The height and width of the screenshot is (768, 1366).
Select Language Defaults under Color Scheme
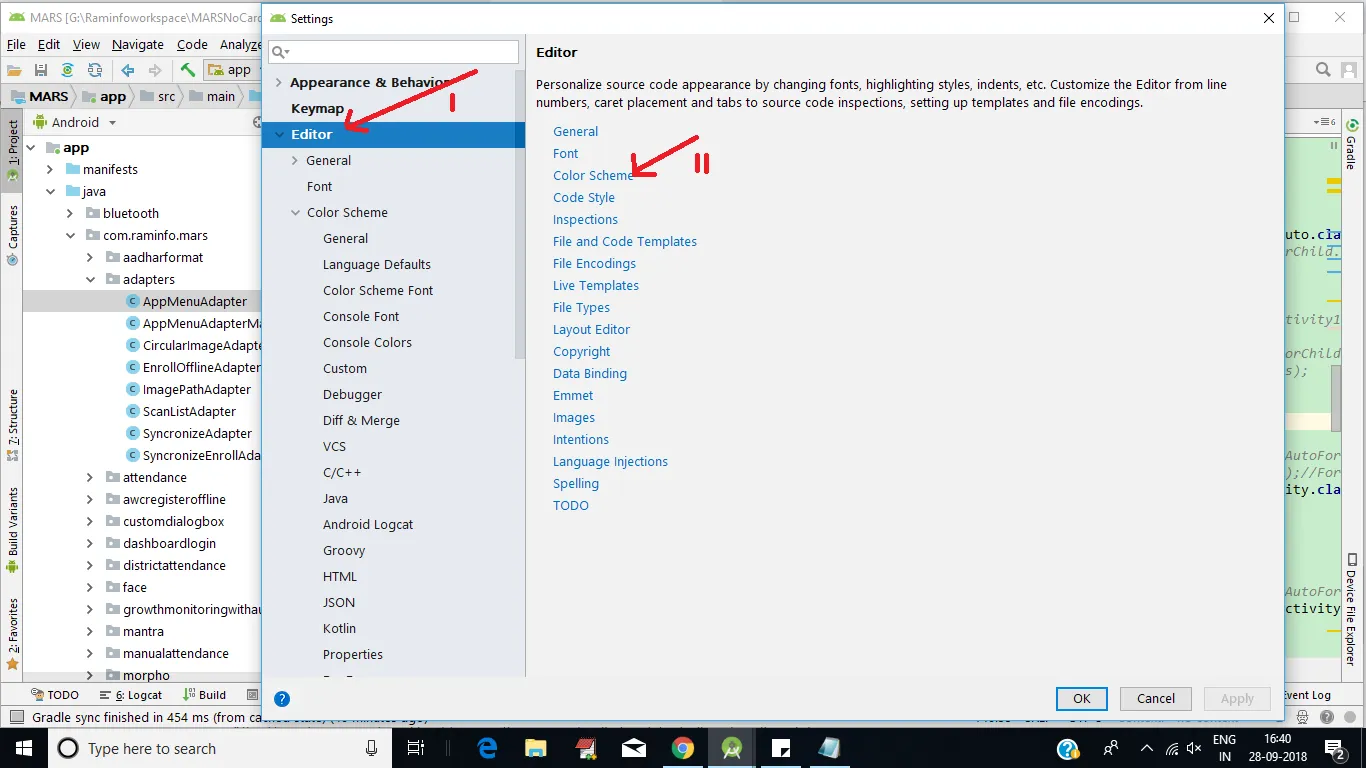(377, 264)
